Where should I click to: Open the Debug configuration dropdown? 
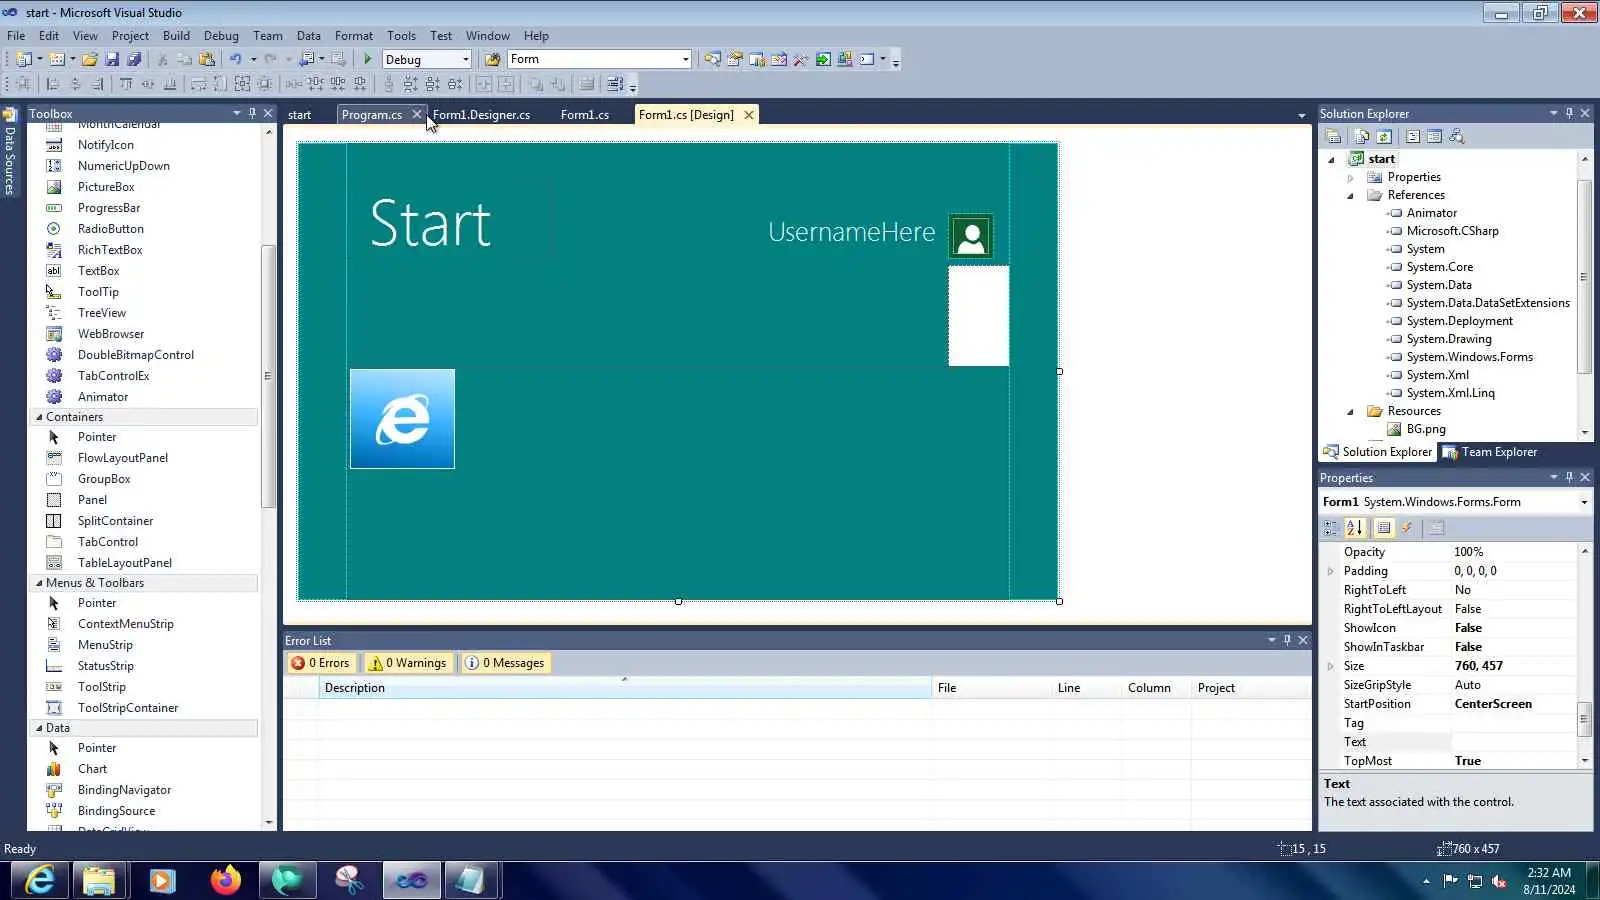(465, 60)
